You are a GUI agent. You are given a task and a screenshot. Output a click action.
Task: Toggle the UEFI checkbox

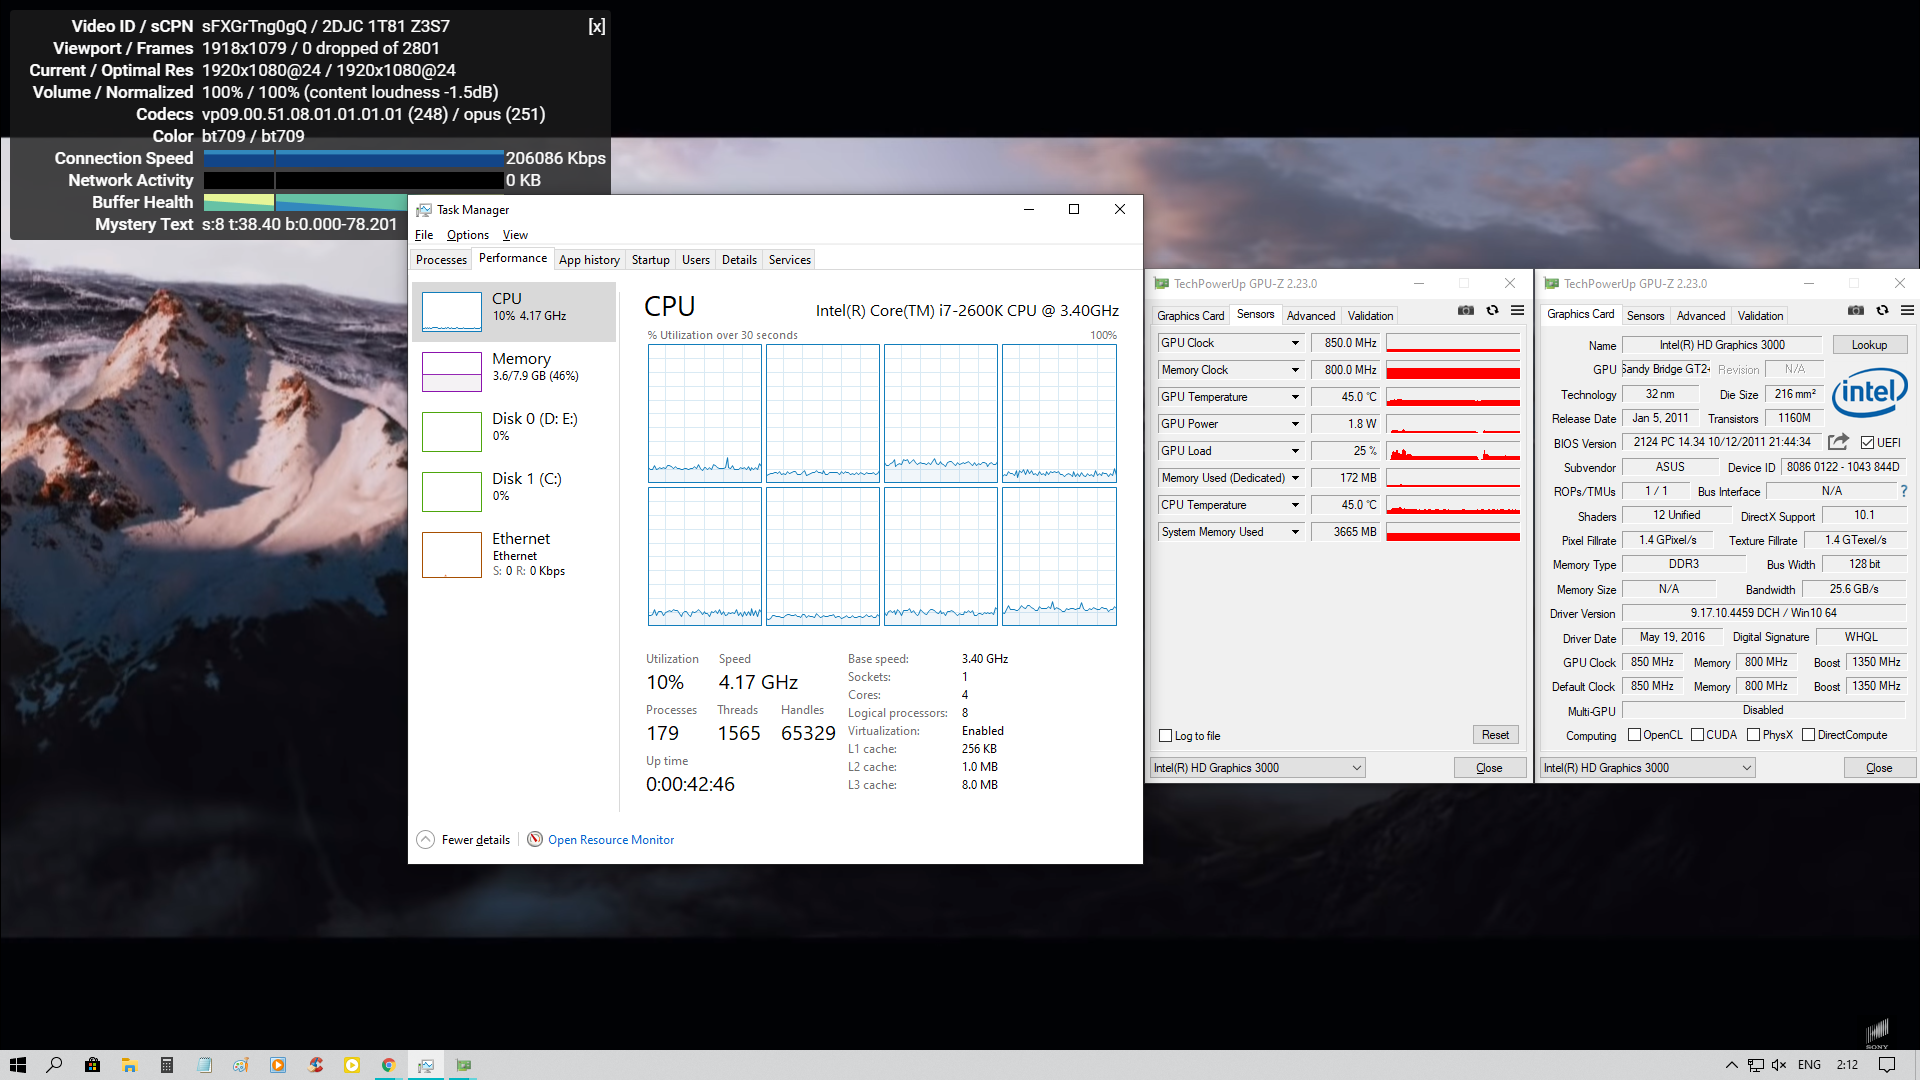pos(1867,443)
